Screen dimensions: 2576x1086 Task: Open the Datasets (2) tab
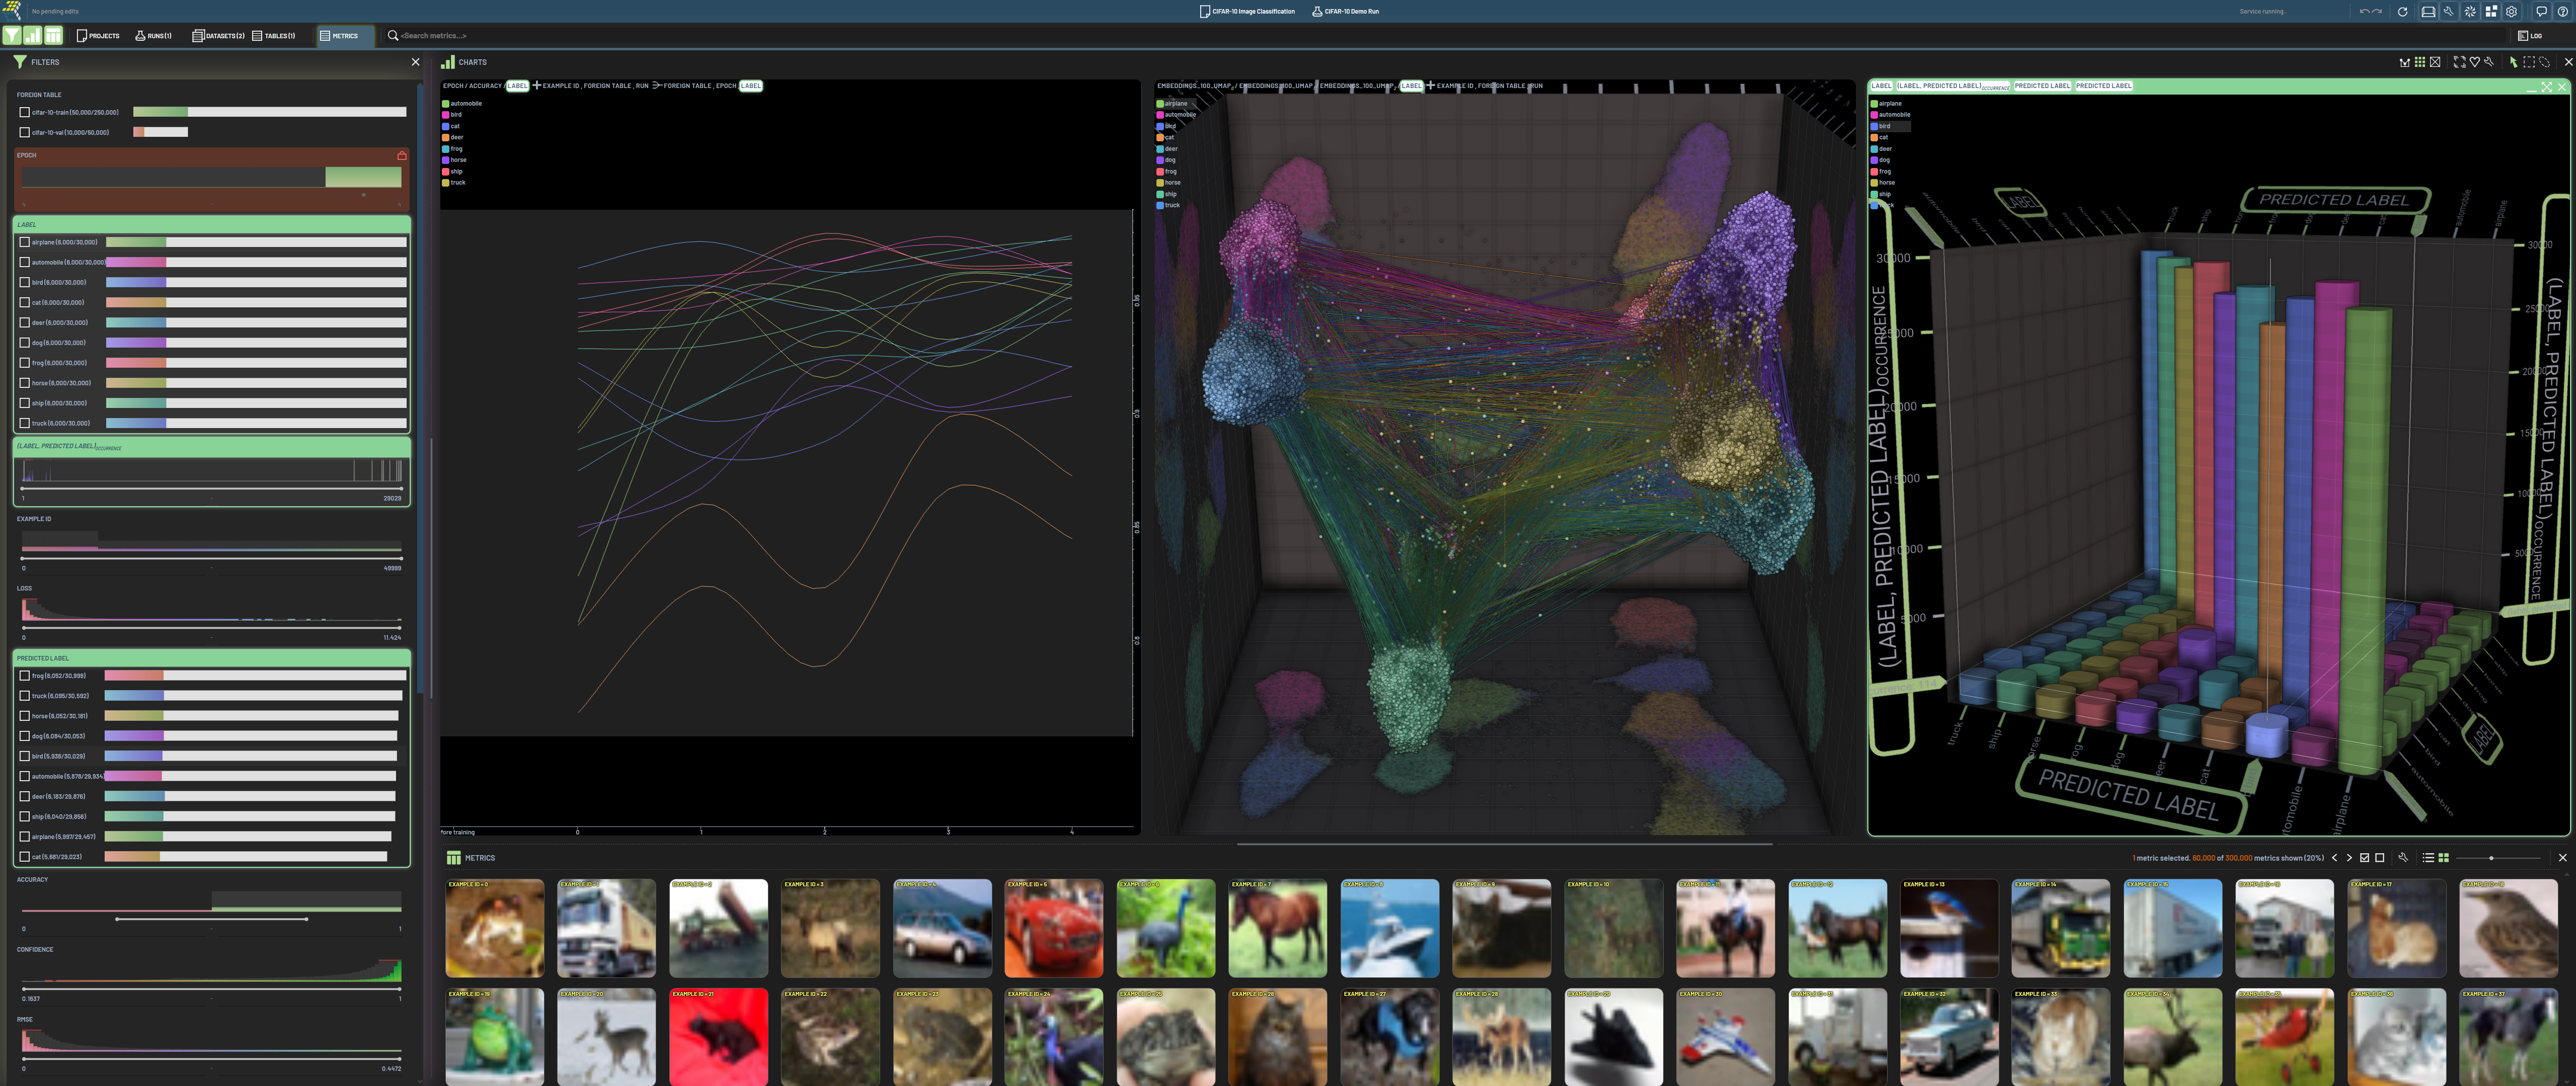pyautogui.click(x=218, y=36)
